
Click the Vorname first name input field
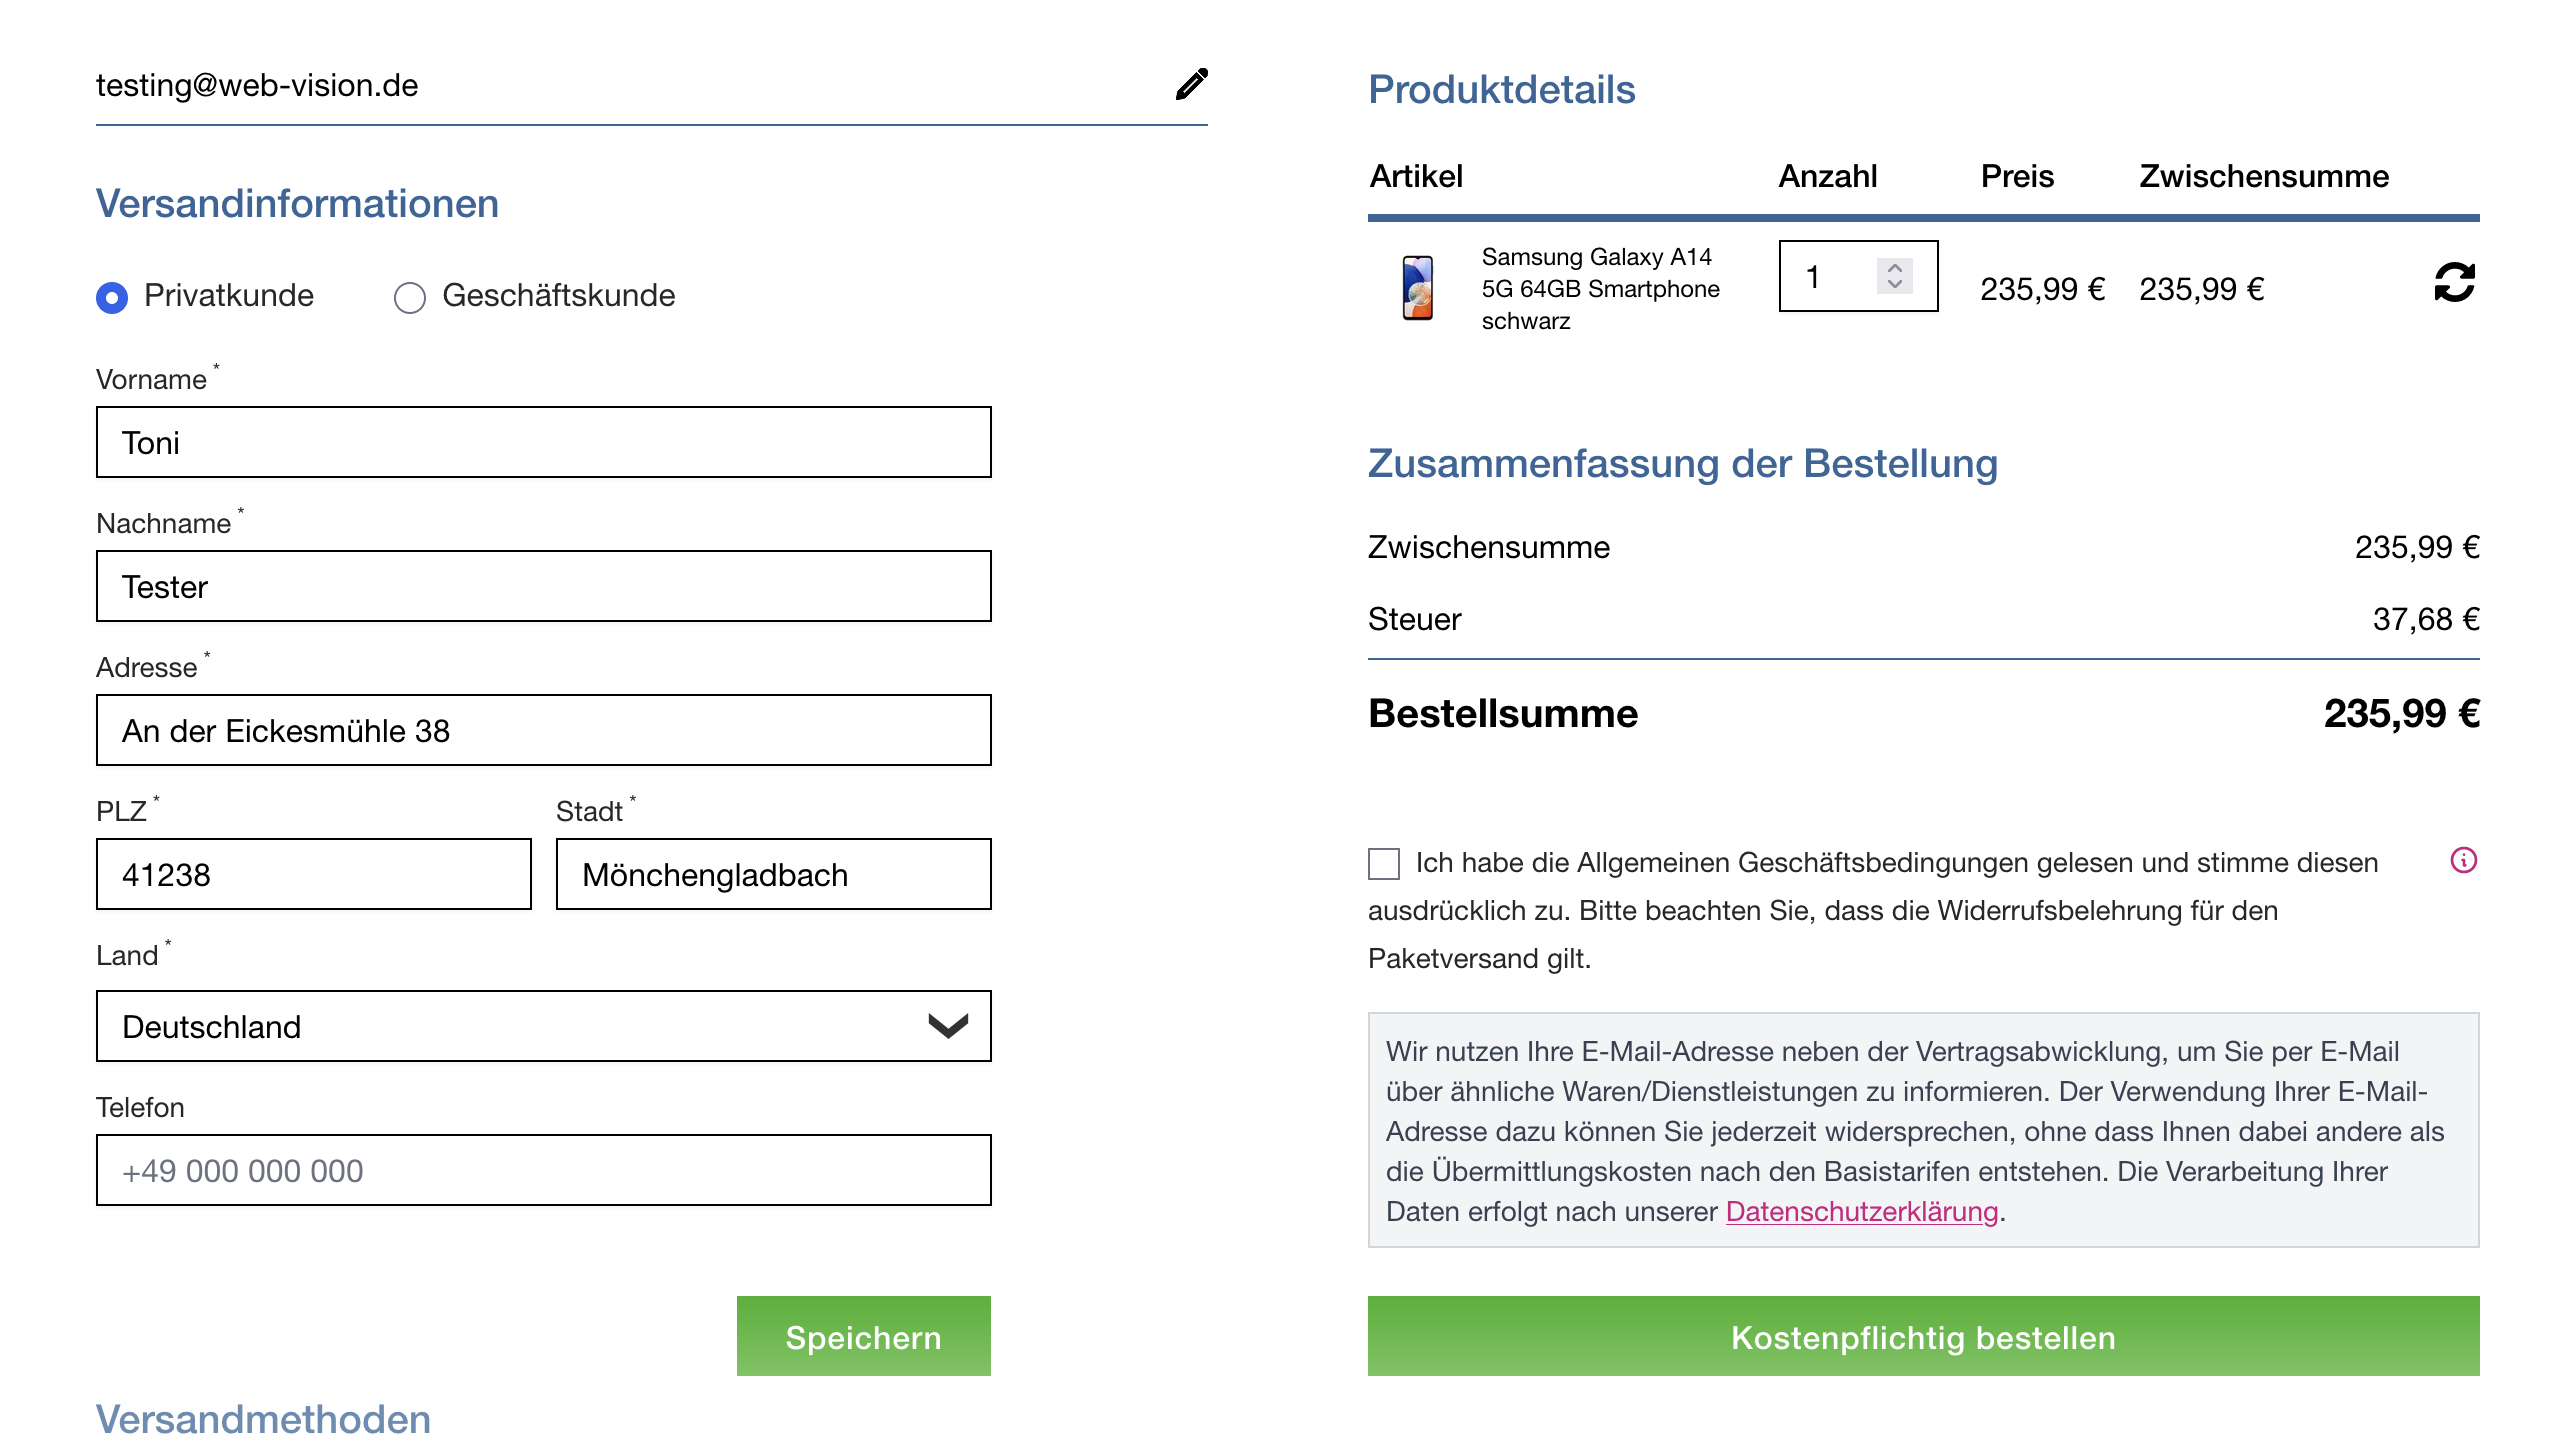pyautogui.click(x=547, y=443)
